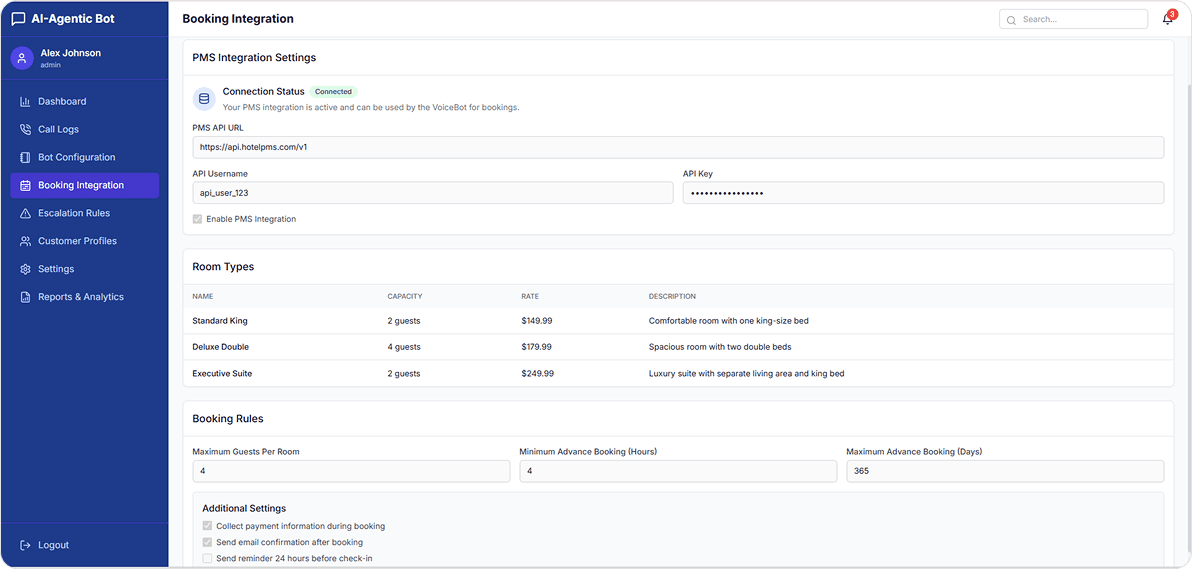
Task: Click the Settings gear icon
Action: (x=26, y=269)
